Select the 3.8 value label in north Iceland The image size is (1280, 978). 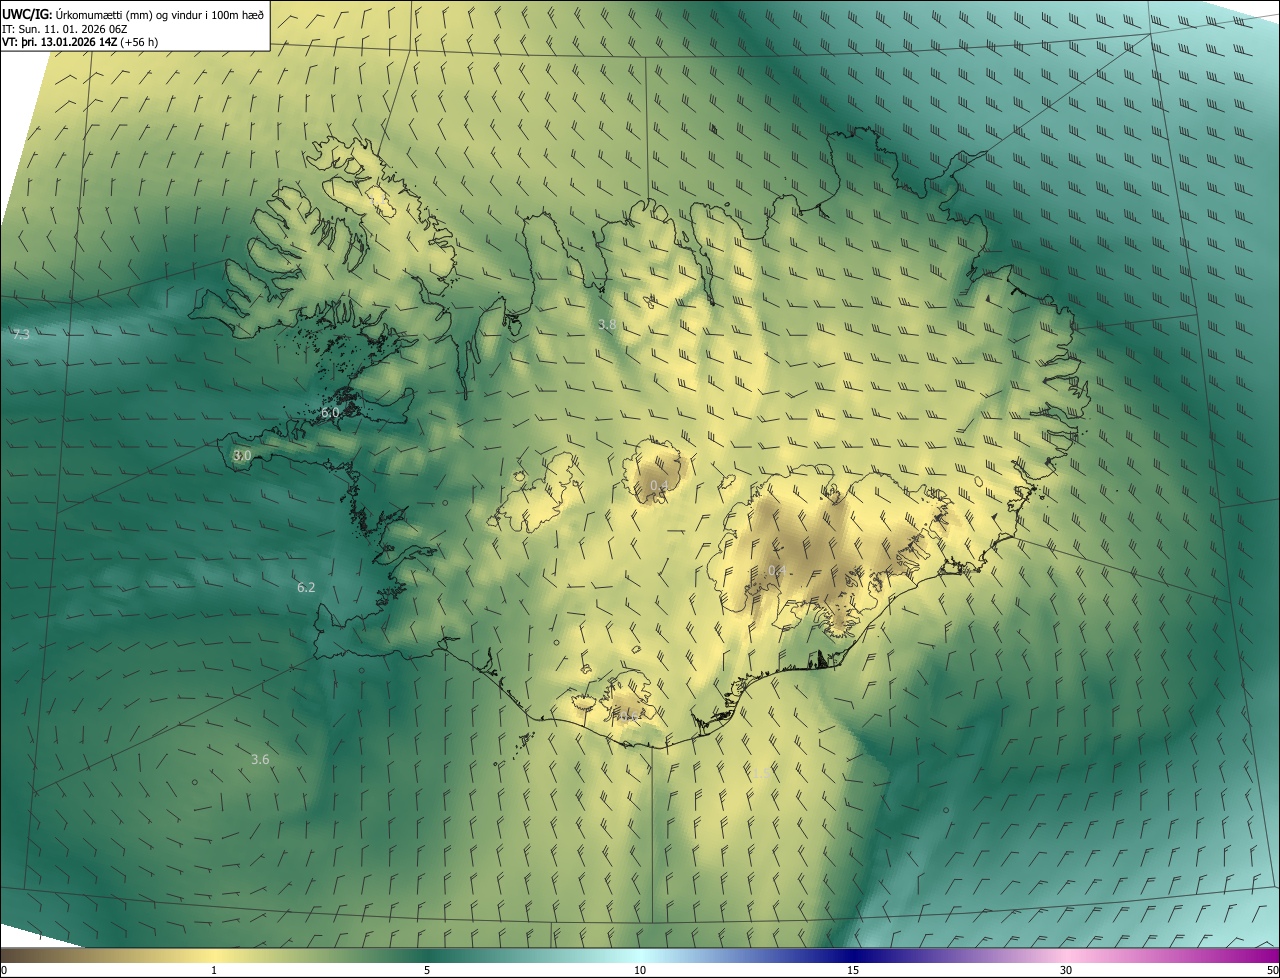point(607,325)
